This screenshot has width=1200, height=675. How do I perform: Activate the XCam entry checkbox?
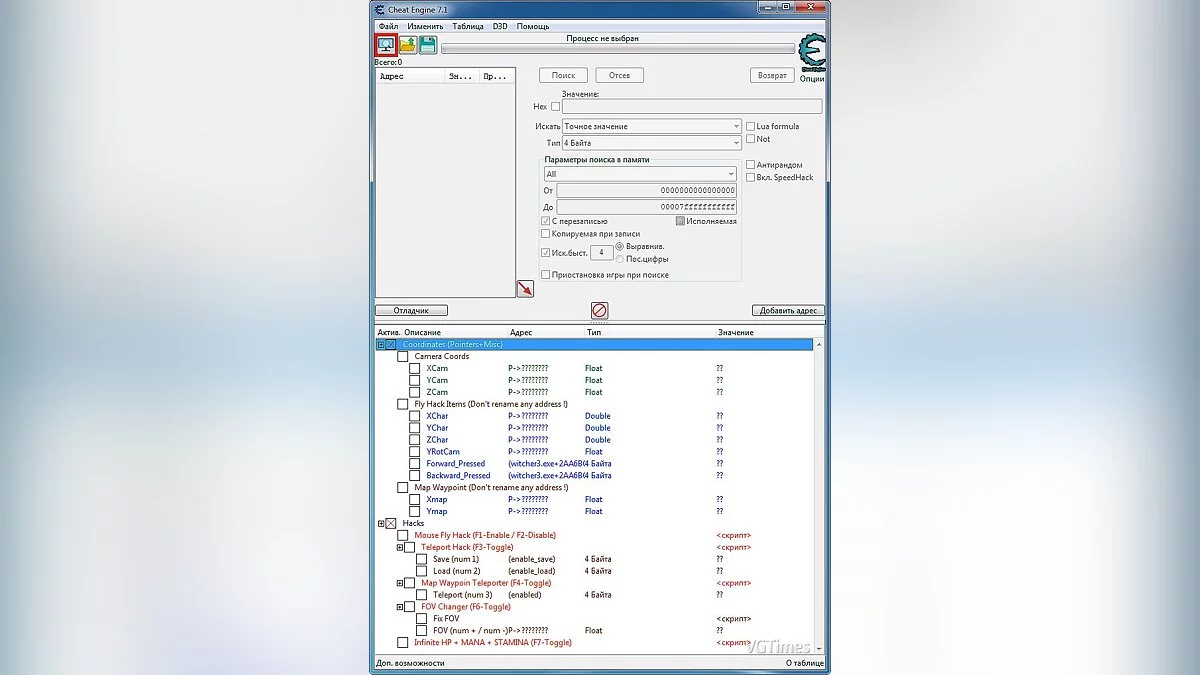point(415,368)
